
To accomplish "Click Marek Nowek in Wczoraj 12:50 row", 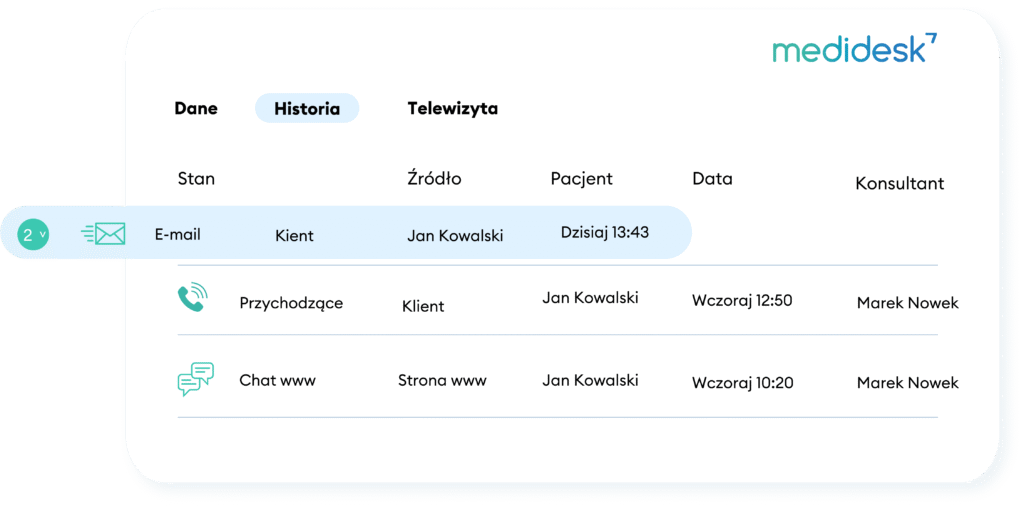I will pos(908,303).
